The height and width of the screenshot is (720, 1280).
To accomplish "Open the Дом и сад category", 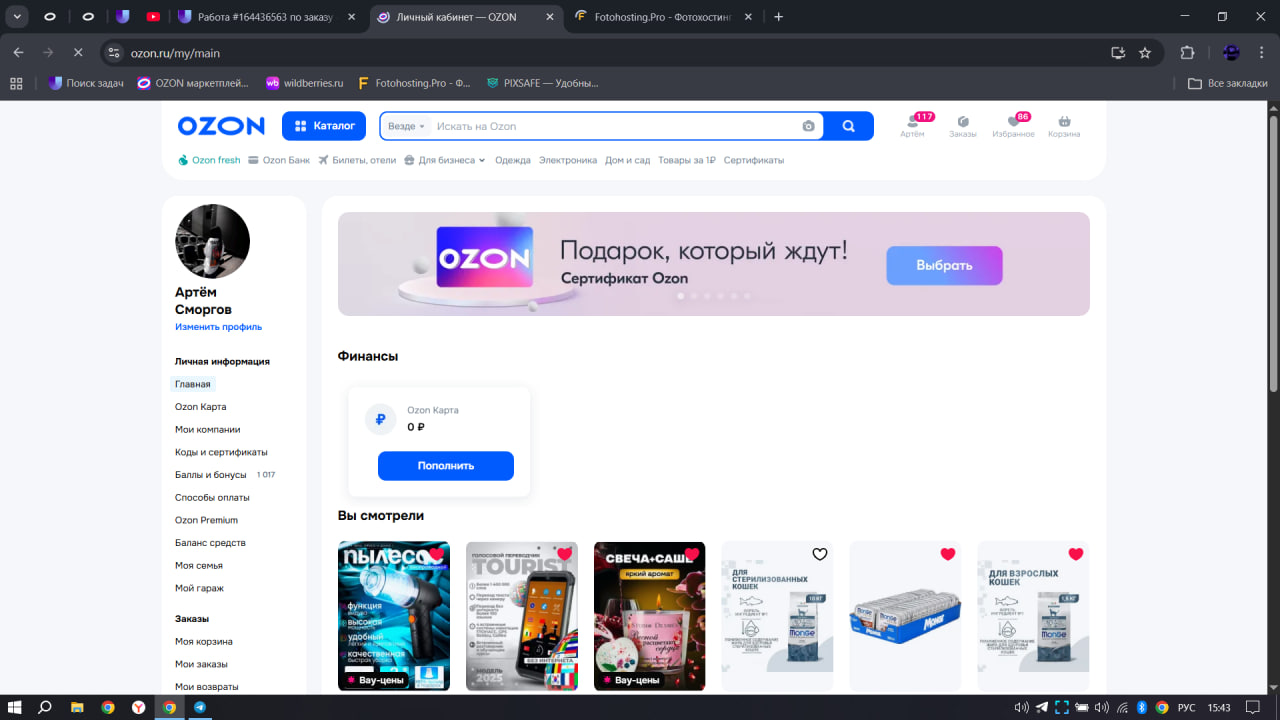I will (x=628, y=160).
